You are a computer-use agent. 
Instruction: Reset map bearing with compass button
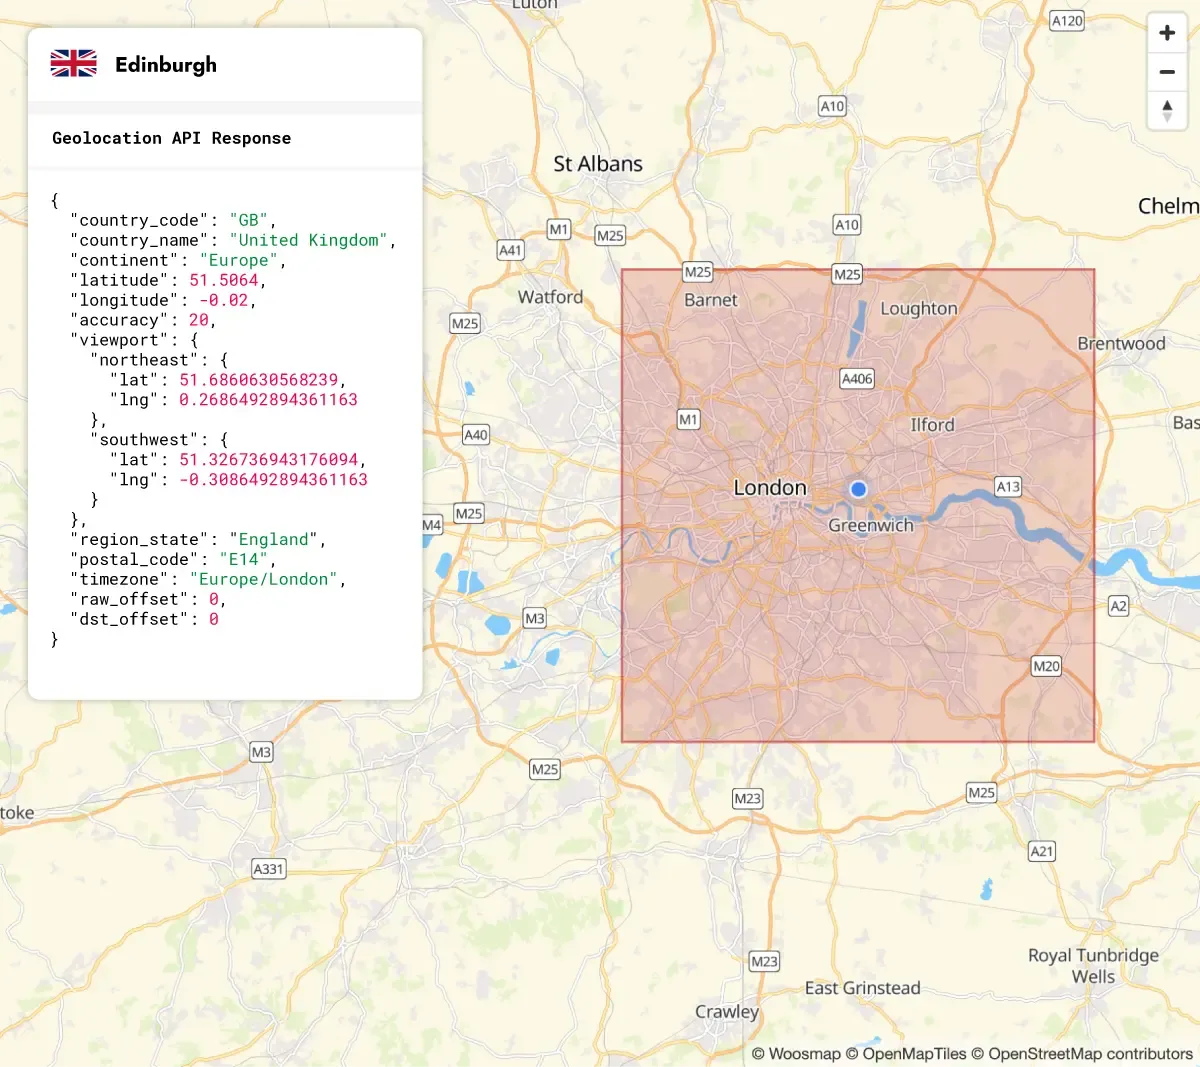pyautogui.click(x=1166, y=111)
